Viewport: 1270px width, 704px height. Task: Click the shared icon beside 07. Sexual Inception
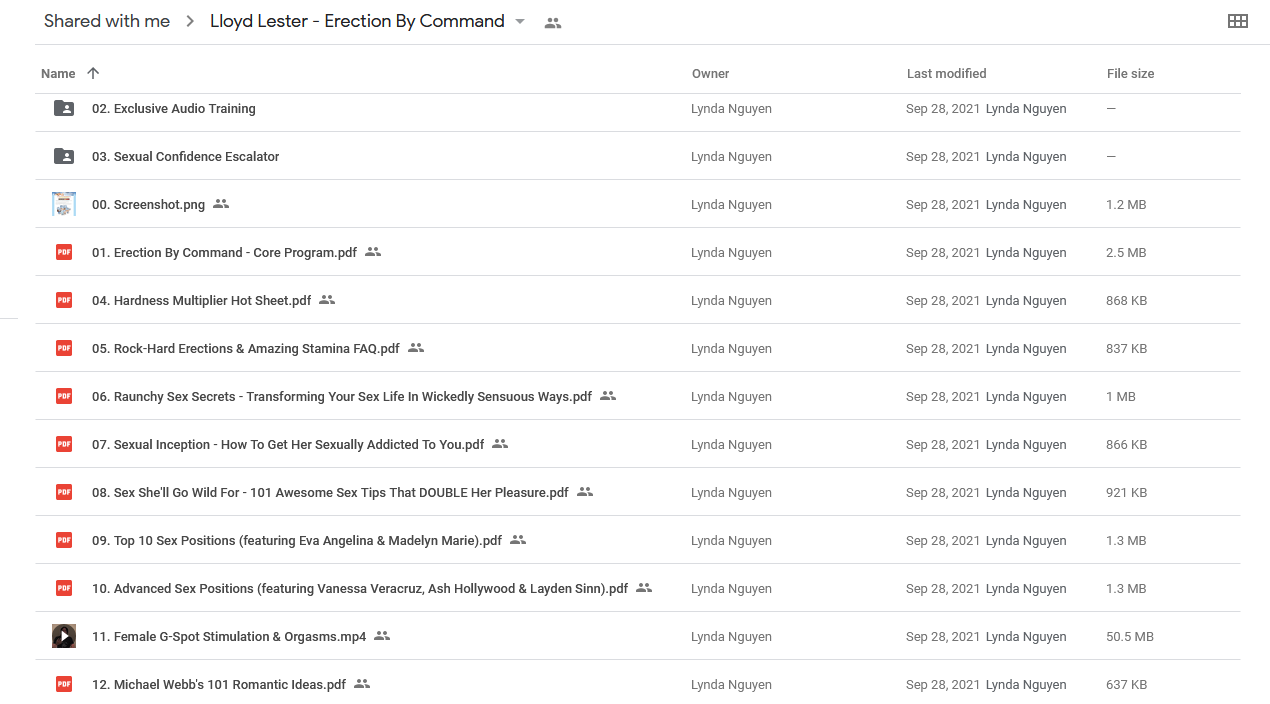point(500,444)
